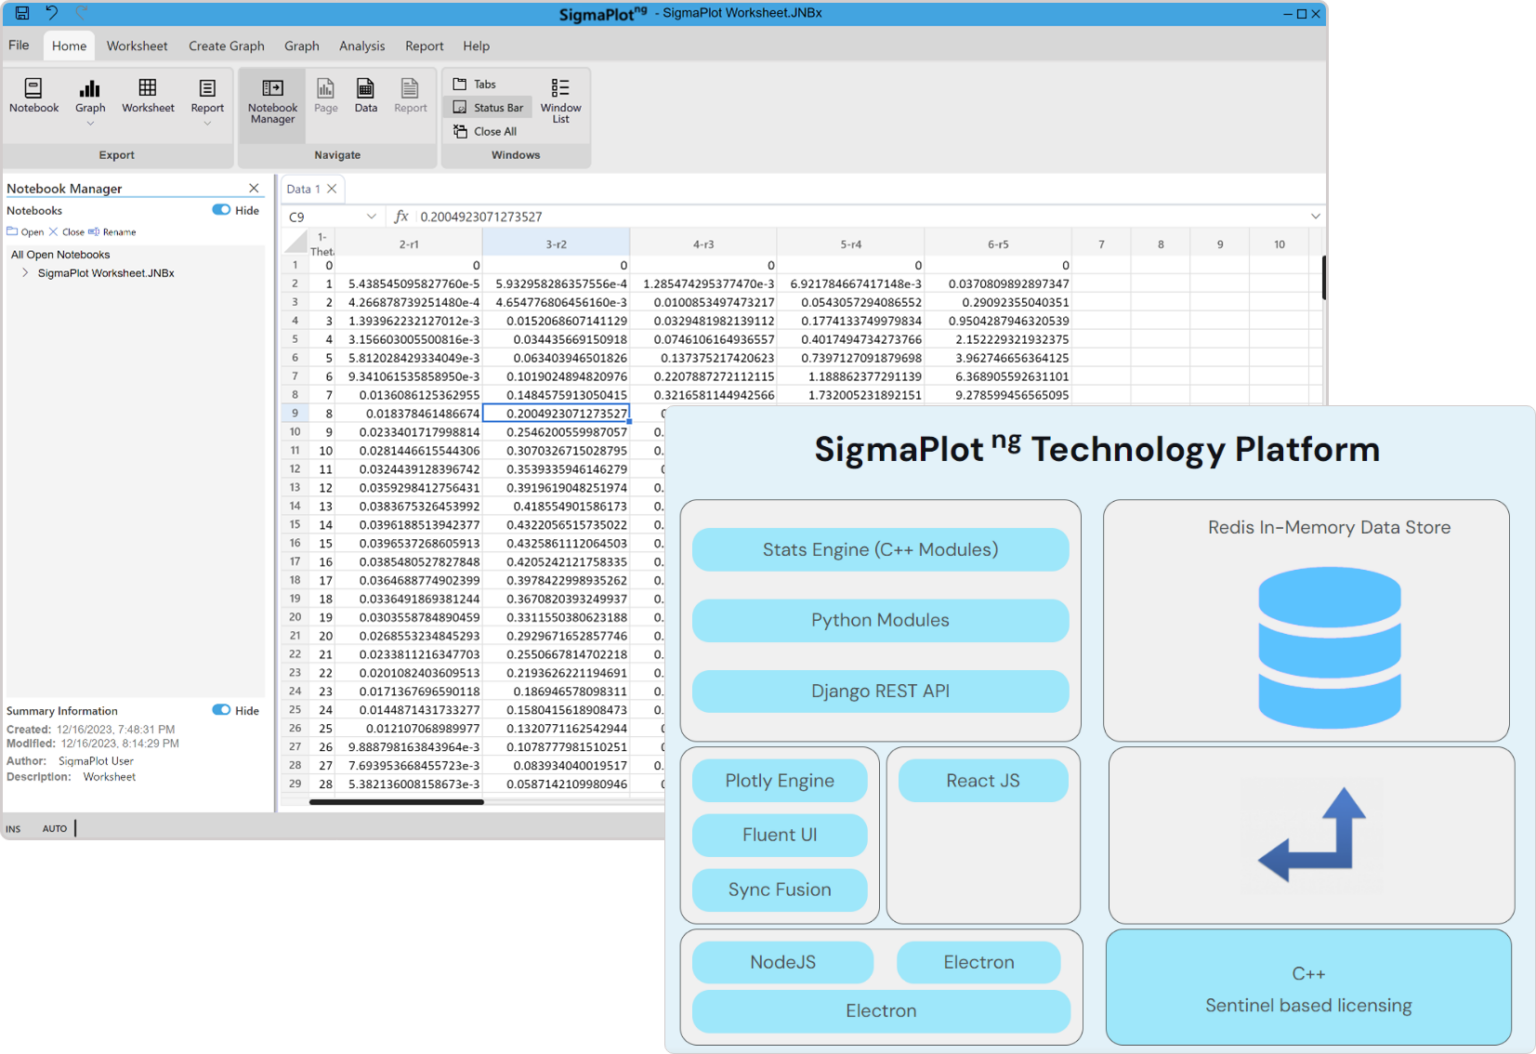Click the Save icon in title bar
The width and height of the screenshot is (1536, 1054).
pyautogui.click(x=22, y=13)
